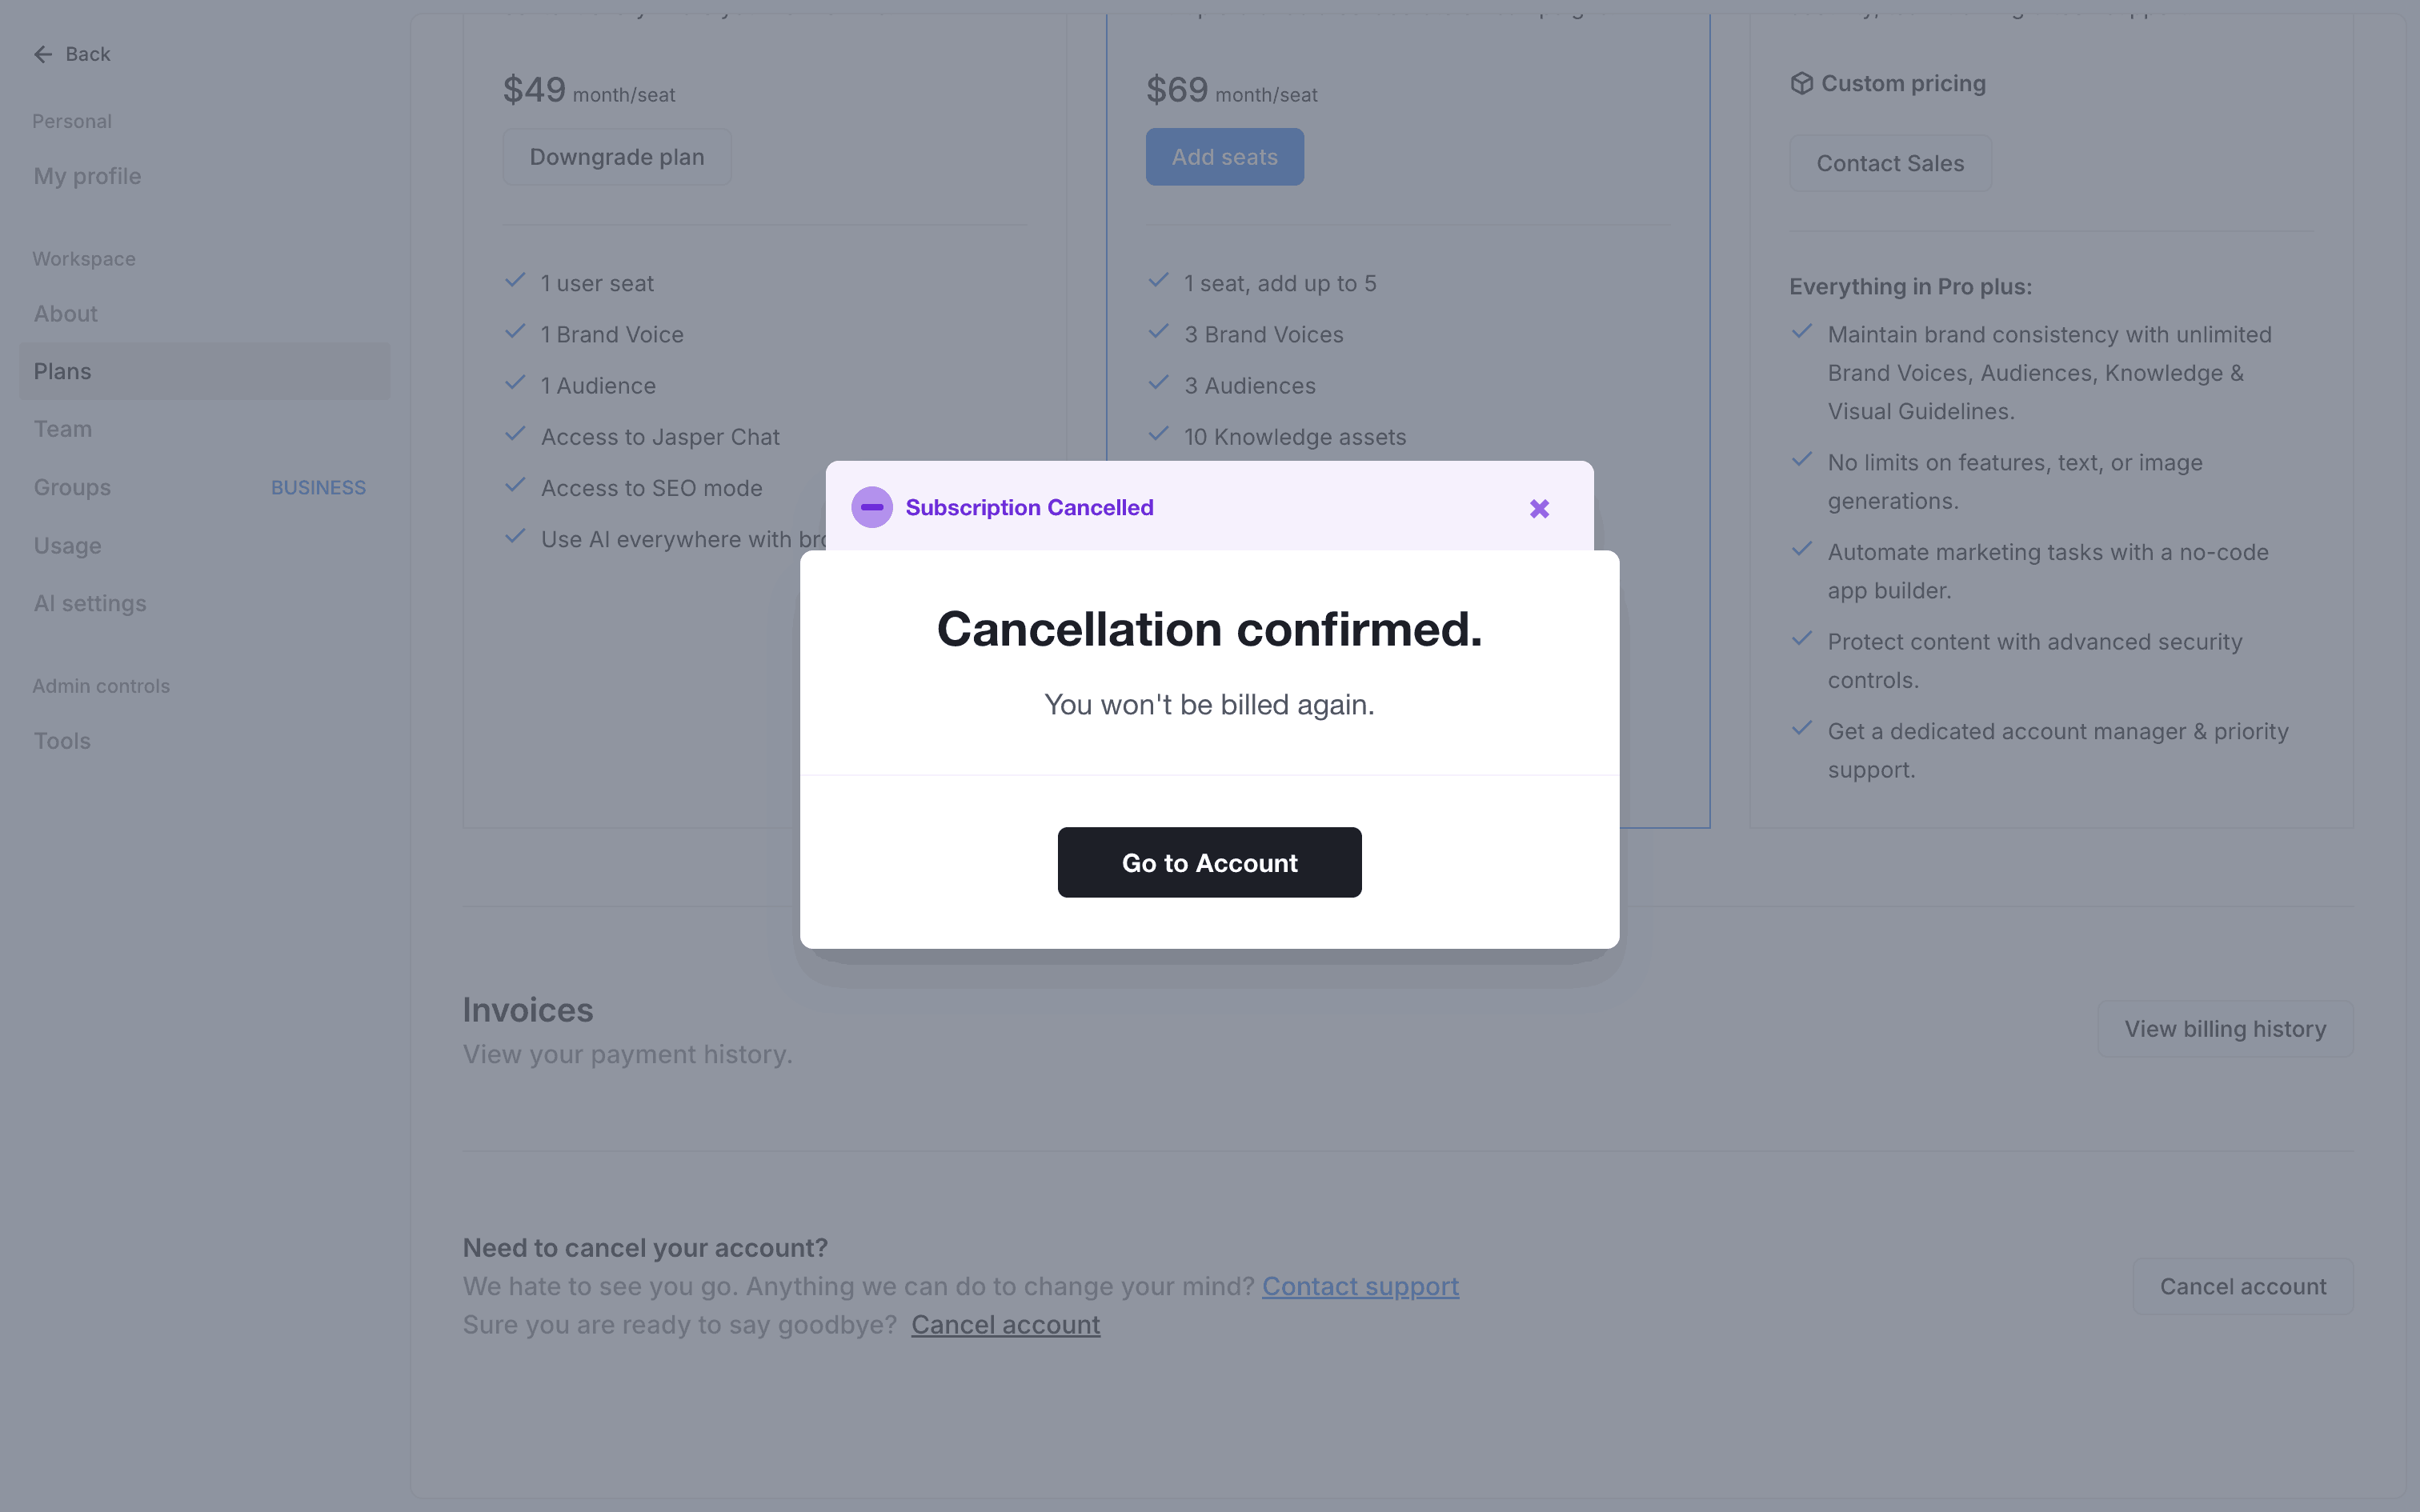
Task: Click the Custom pricing cube icon
Action: coord(1801,84)
